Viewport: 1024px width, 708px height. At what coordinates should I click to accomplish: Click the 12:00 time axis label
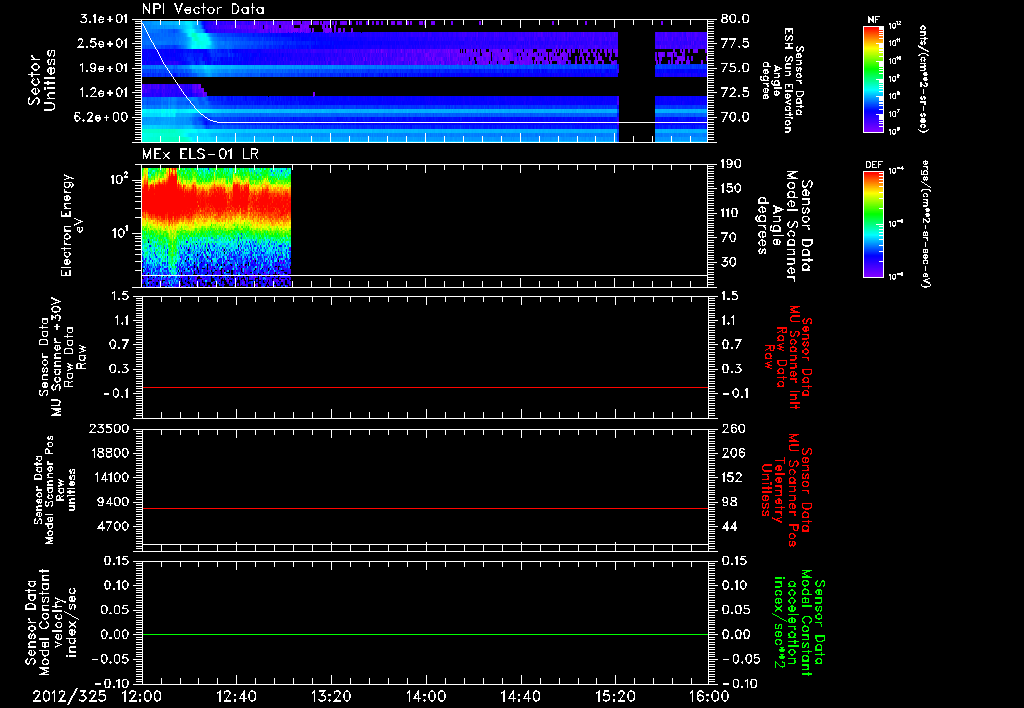point(141,696)
